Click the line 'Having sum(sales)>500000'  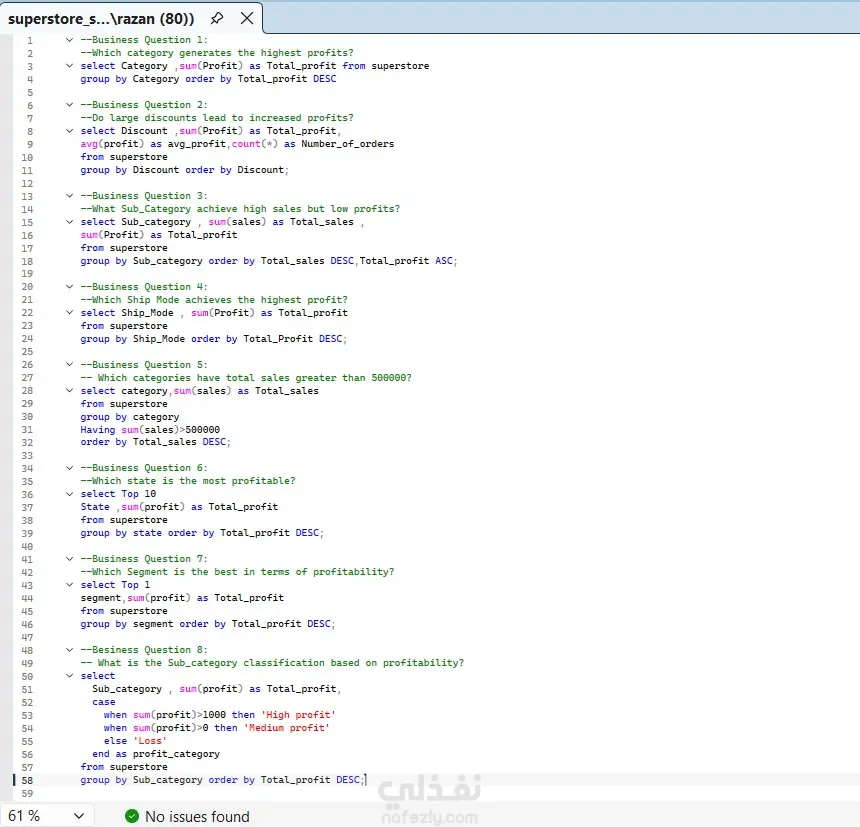point(150,430)
